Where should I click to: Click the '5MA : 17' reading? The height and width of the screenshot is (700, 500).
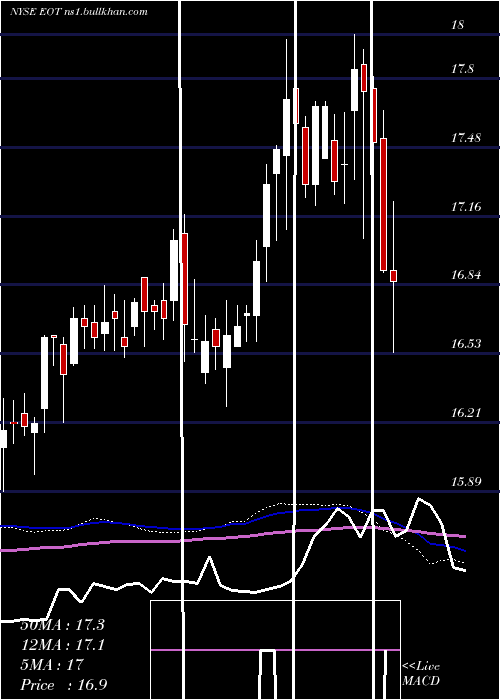[52, 665]
